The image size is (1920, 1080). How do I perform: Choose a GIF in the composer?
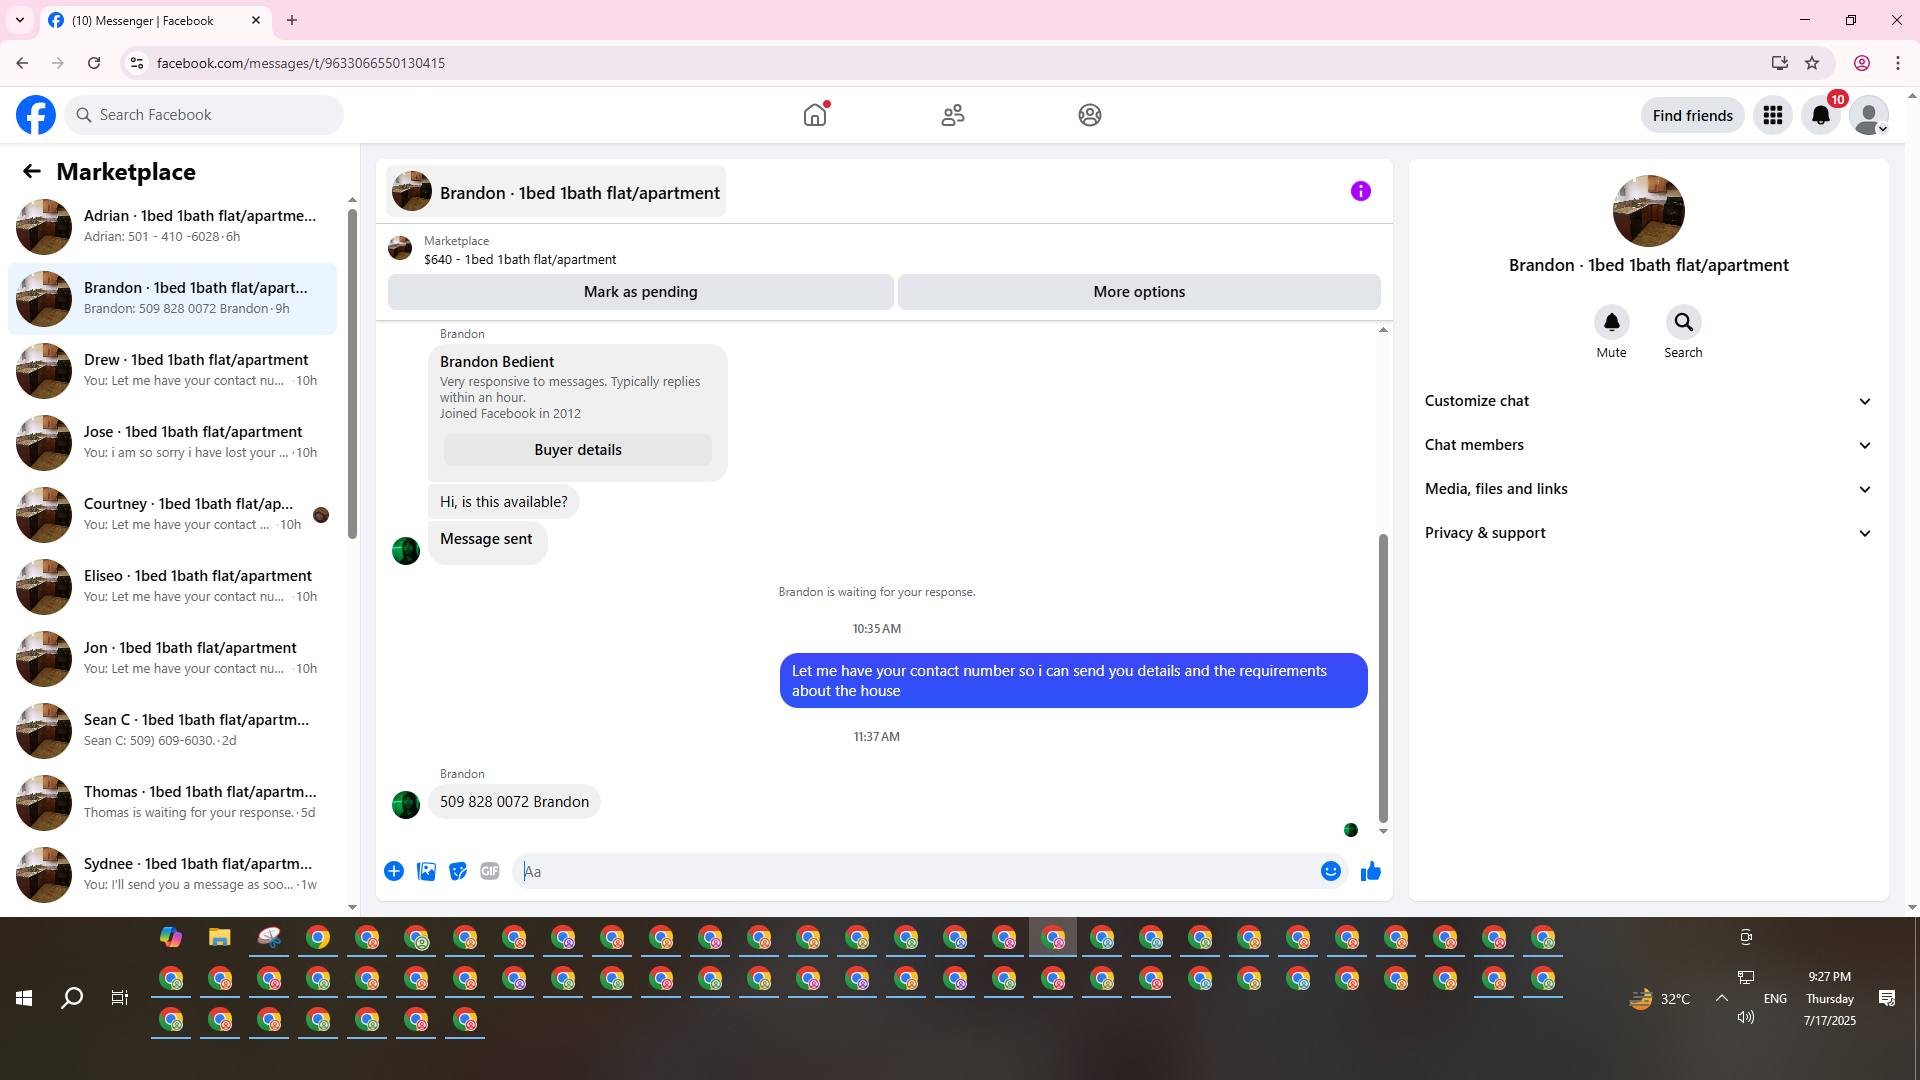tap(490, 871)
